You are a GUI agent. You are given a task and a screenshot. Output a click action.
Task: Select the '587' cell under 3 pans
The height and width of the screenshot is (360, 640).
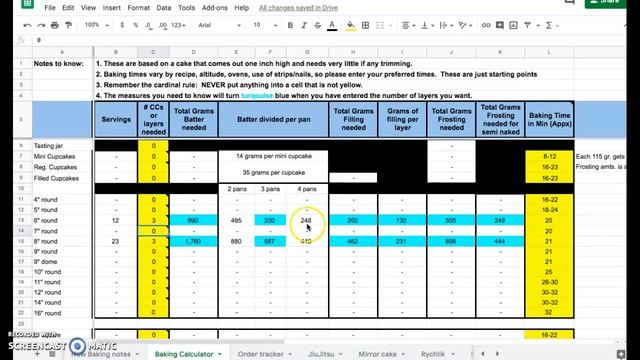pyautogui.click(x=270, y=241)
